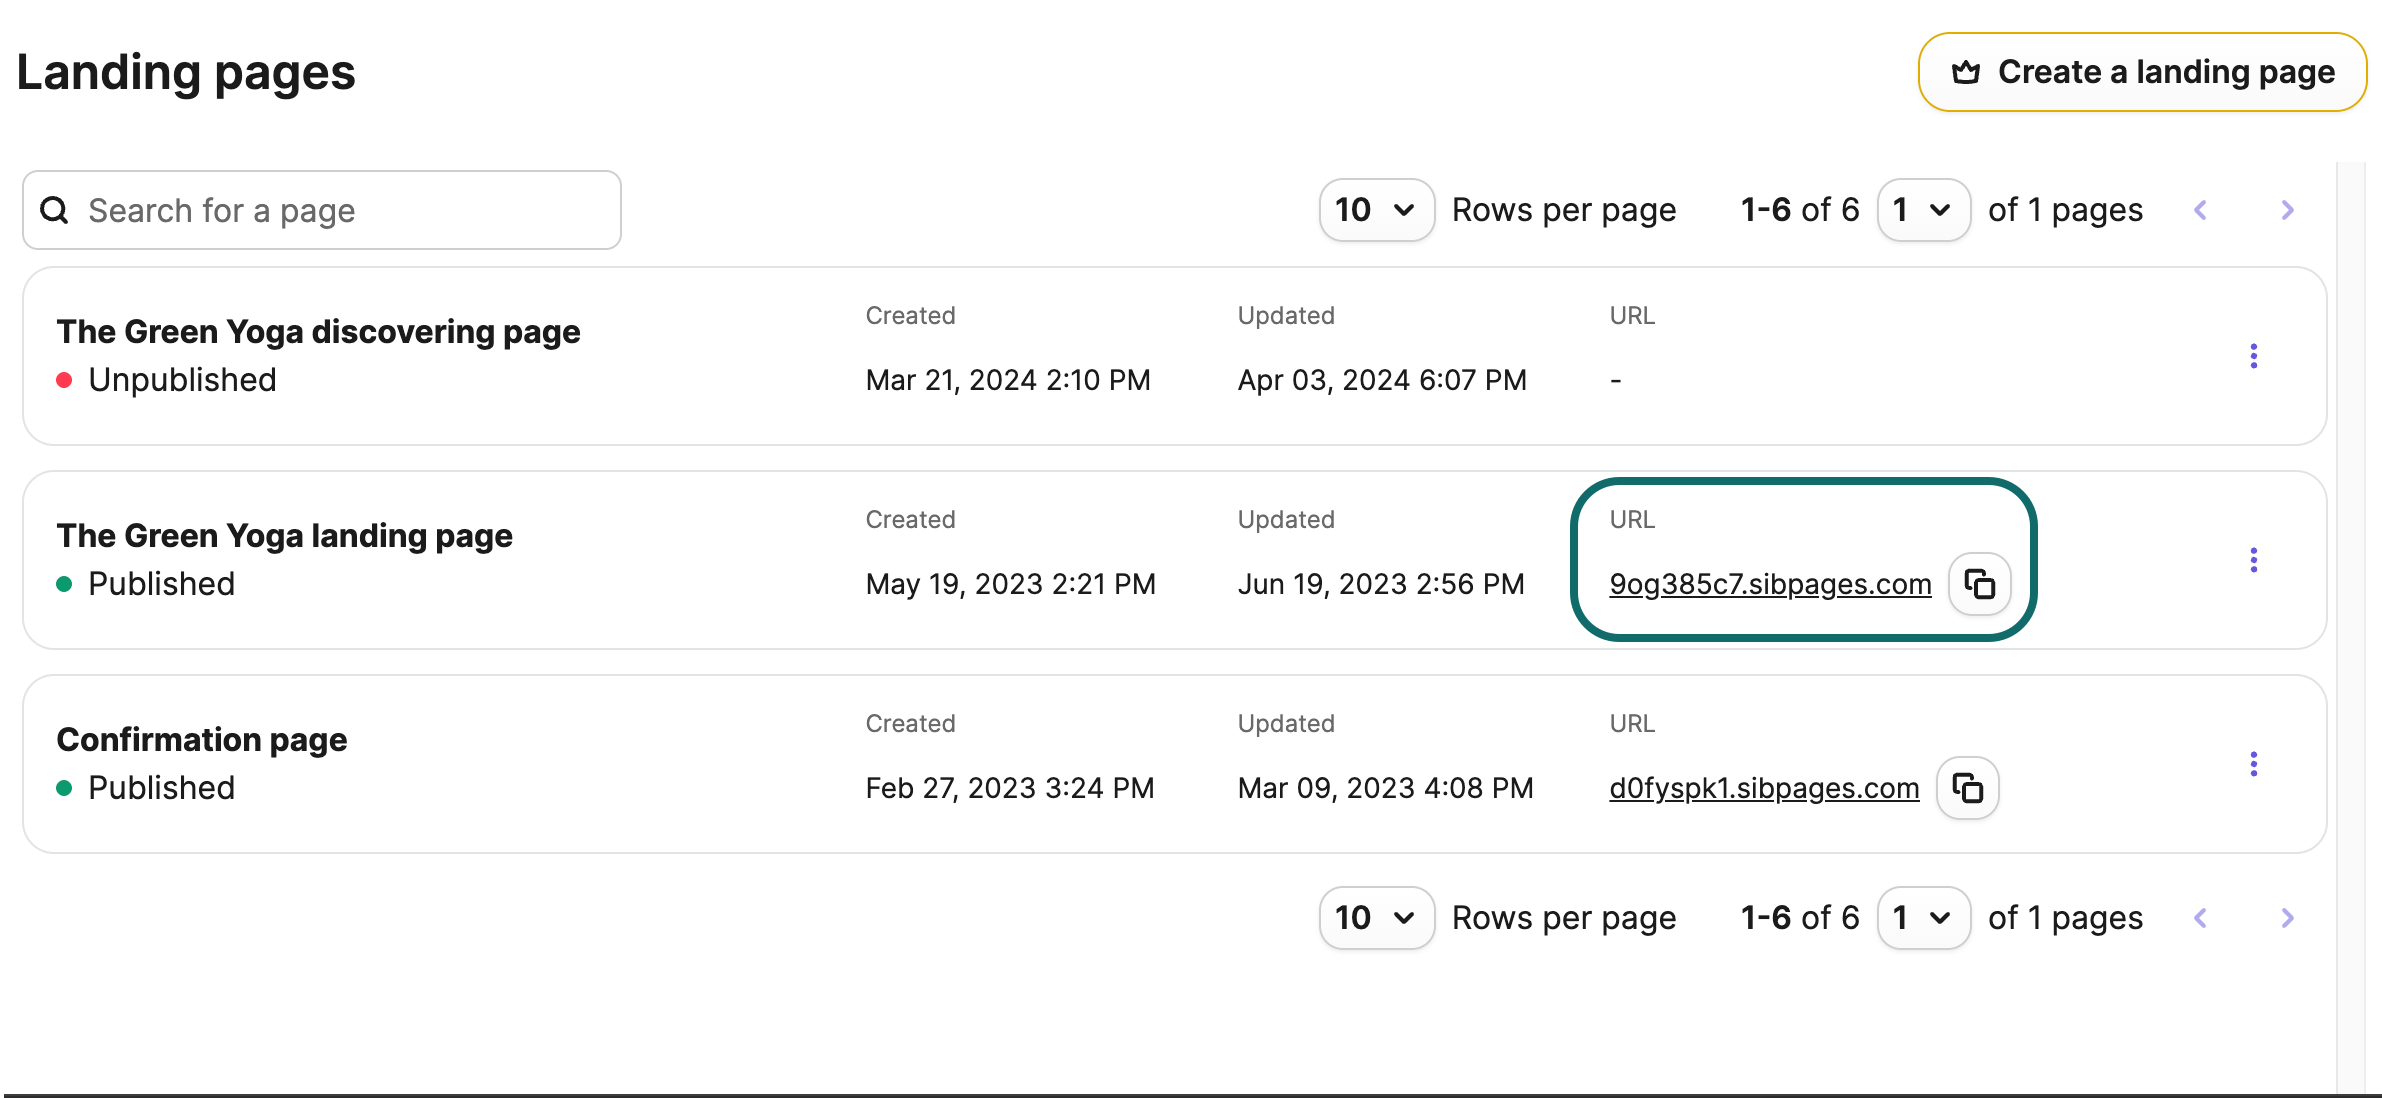Click the vertical scrollbar on the right
Viewport: 2382px width, 1098px height.
point(2351,628)
